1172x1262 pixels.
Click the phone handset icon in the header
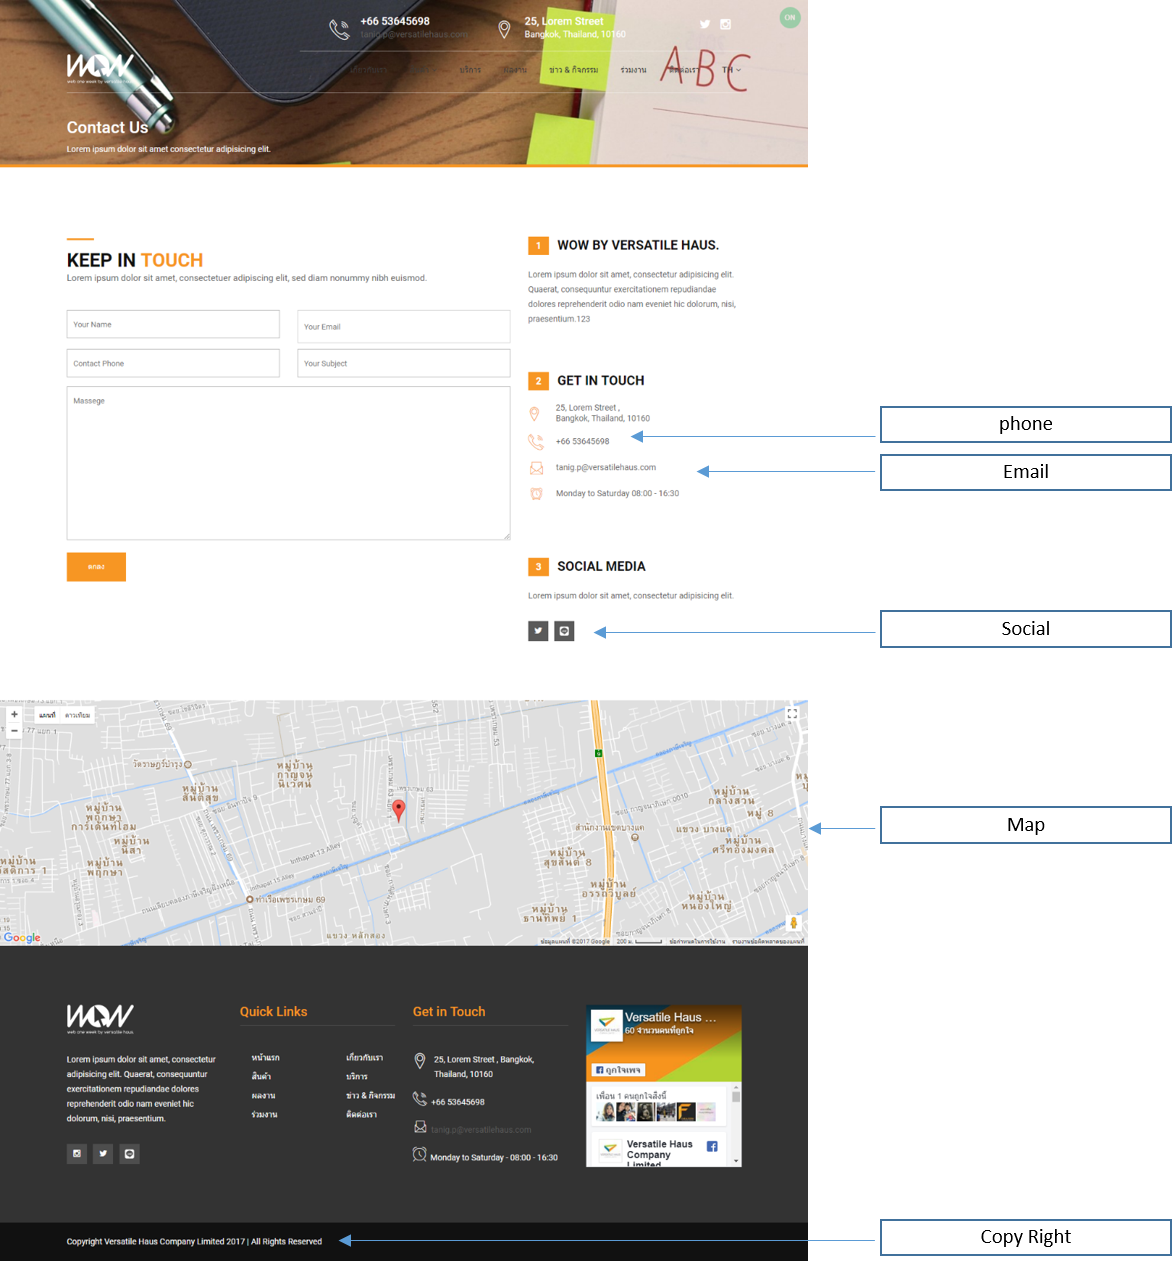coord(340,30)
